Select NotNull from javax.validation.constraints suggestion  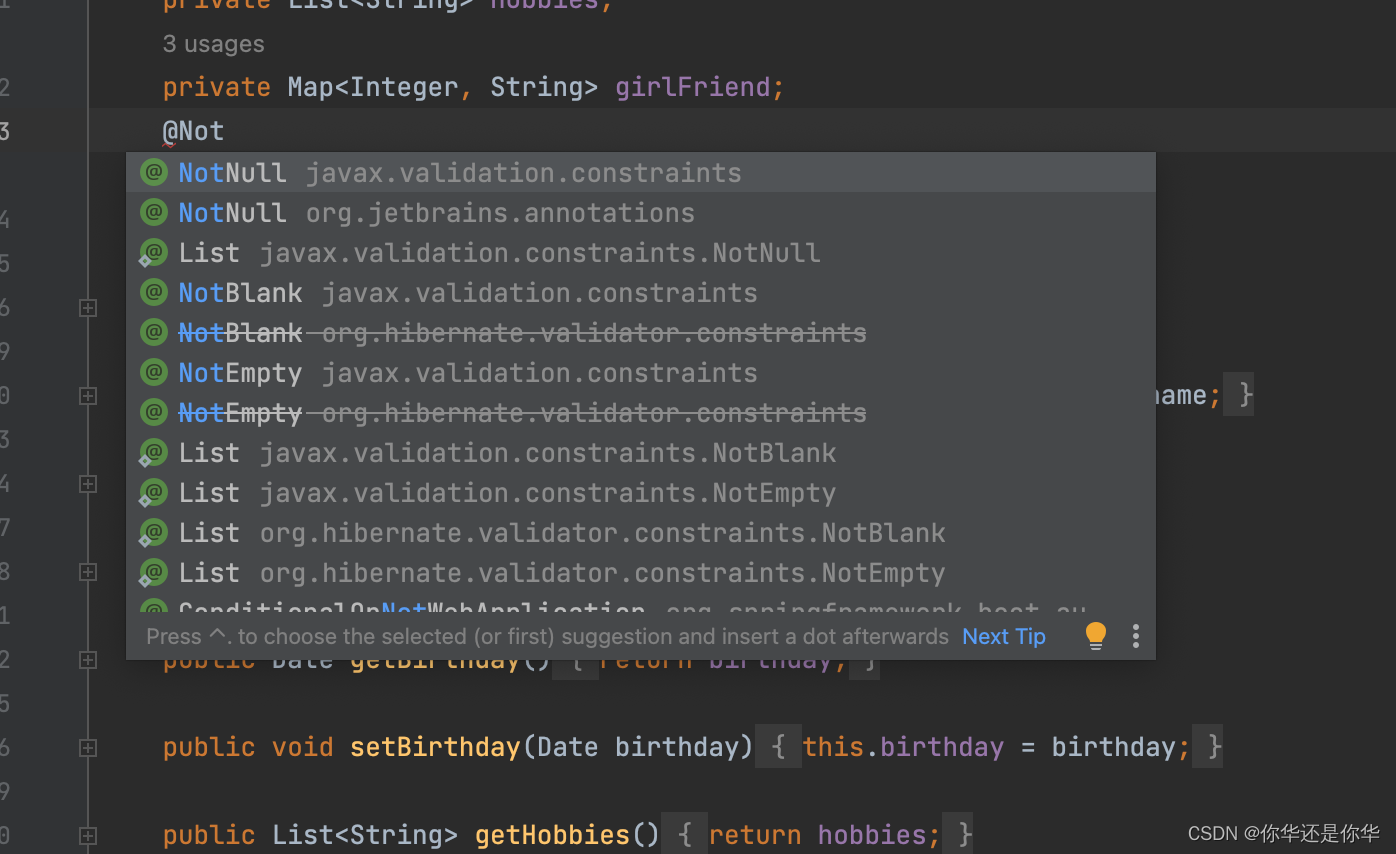[x=640, y=173]
